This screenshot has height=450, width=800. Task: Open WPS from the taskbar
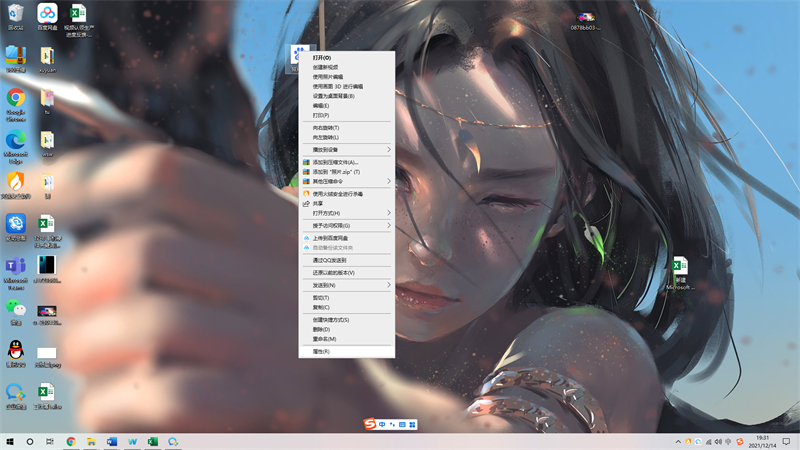coord(132,441)
